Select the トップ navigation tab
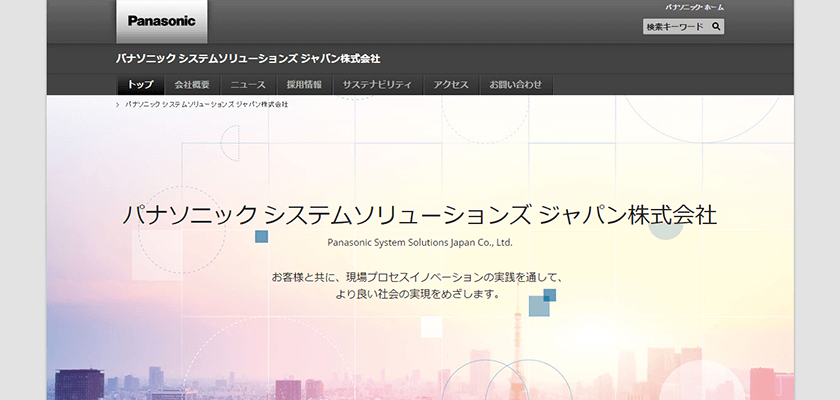The height and width of the screenshot is (400, 840). pyautogui.click(x=140, y=85)
